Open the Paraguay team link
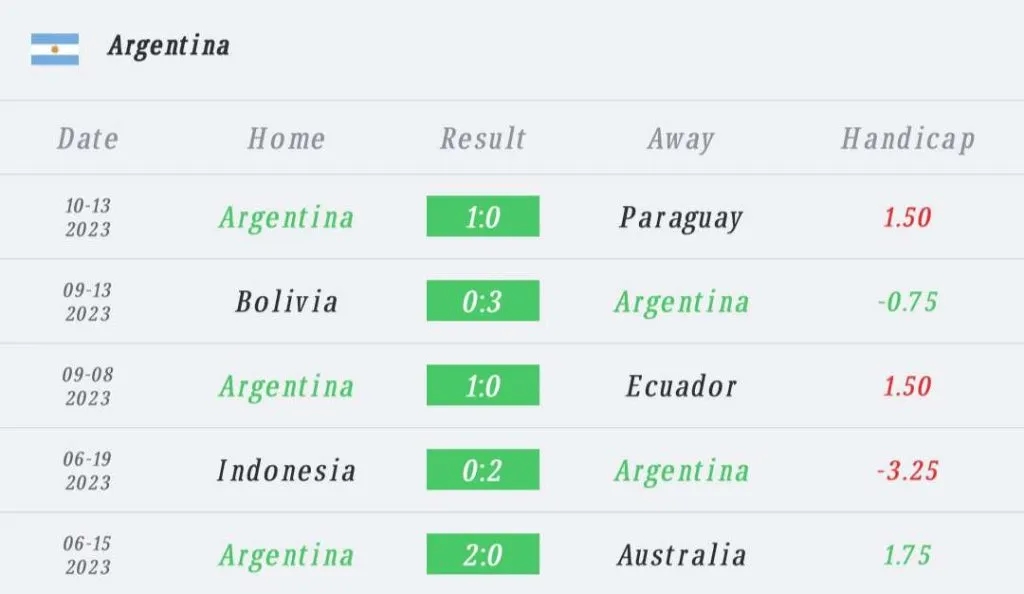 coord(681,217)
